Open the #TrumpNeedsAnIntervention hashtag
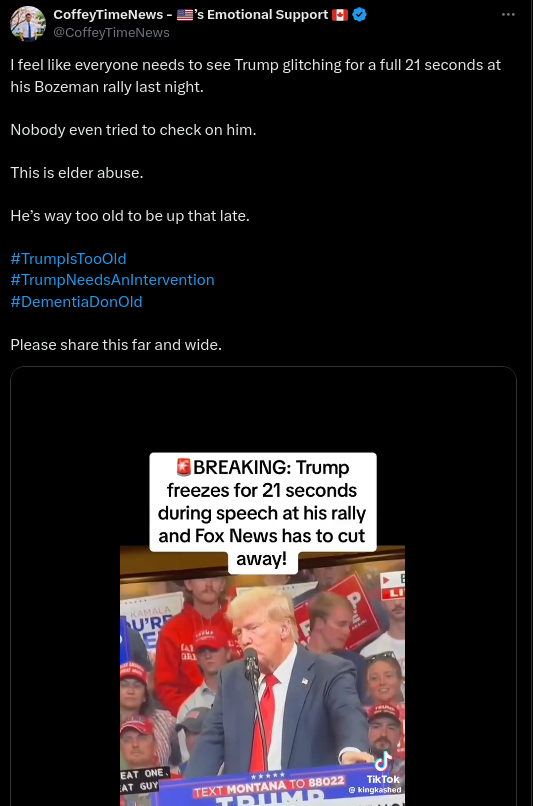This screenshot has height=806, width=533. click(112, 280)
